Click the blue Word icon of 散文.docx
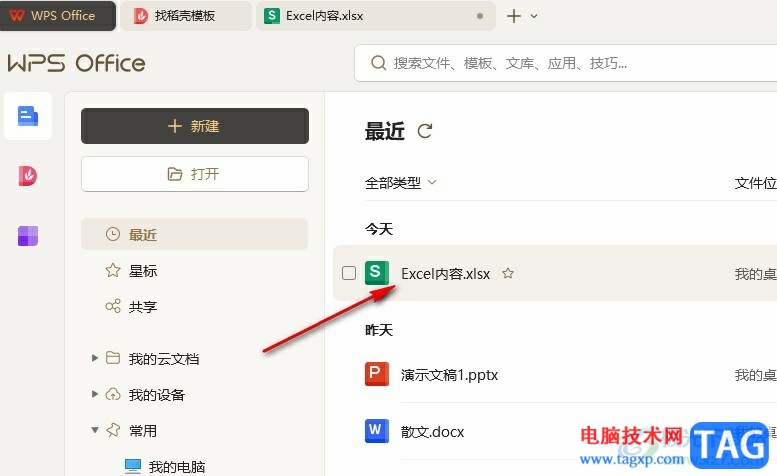Viewport: 777px width, 476px height. click(x=377, y=431)
